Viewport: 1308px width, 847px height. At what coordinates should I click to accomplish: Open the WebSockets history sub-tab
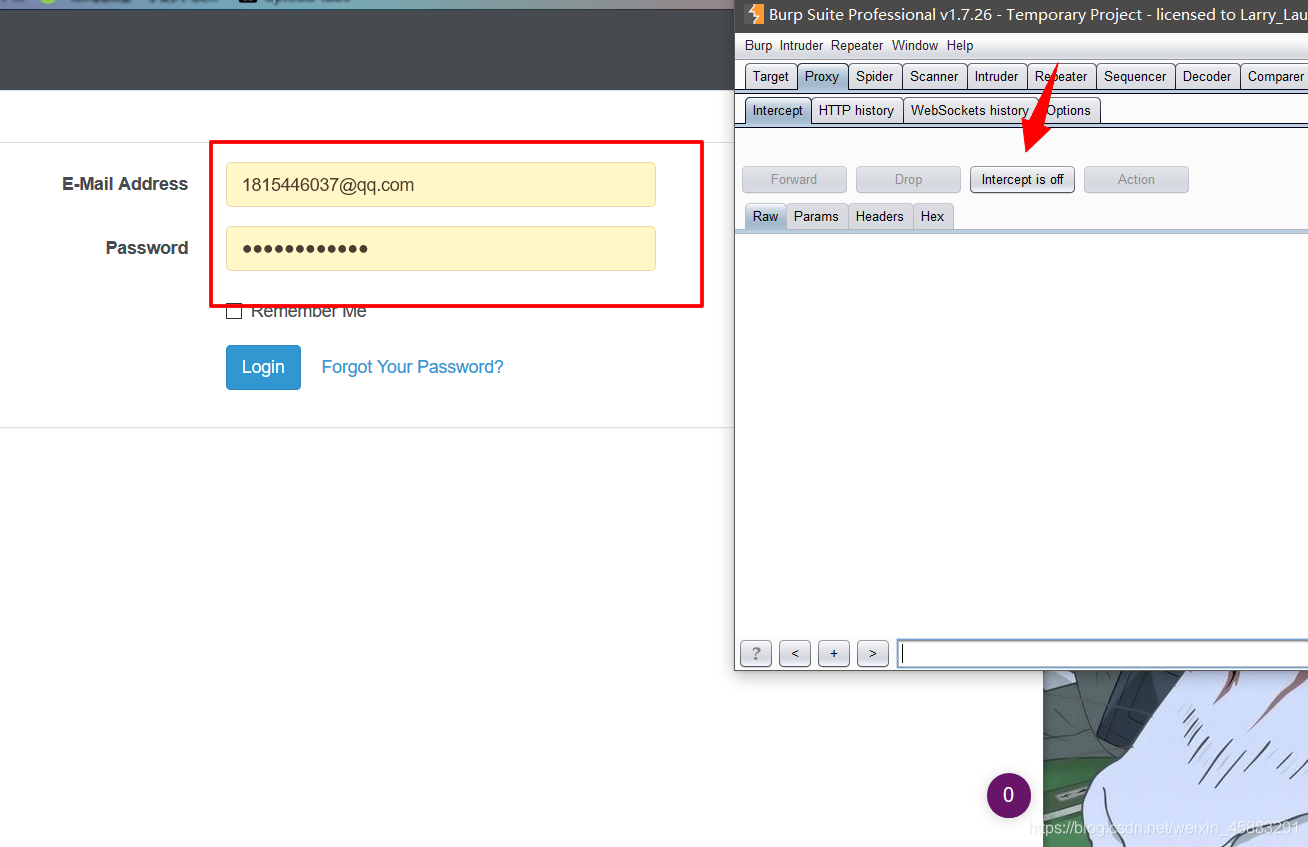click(969, 110)
